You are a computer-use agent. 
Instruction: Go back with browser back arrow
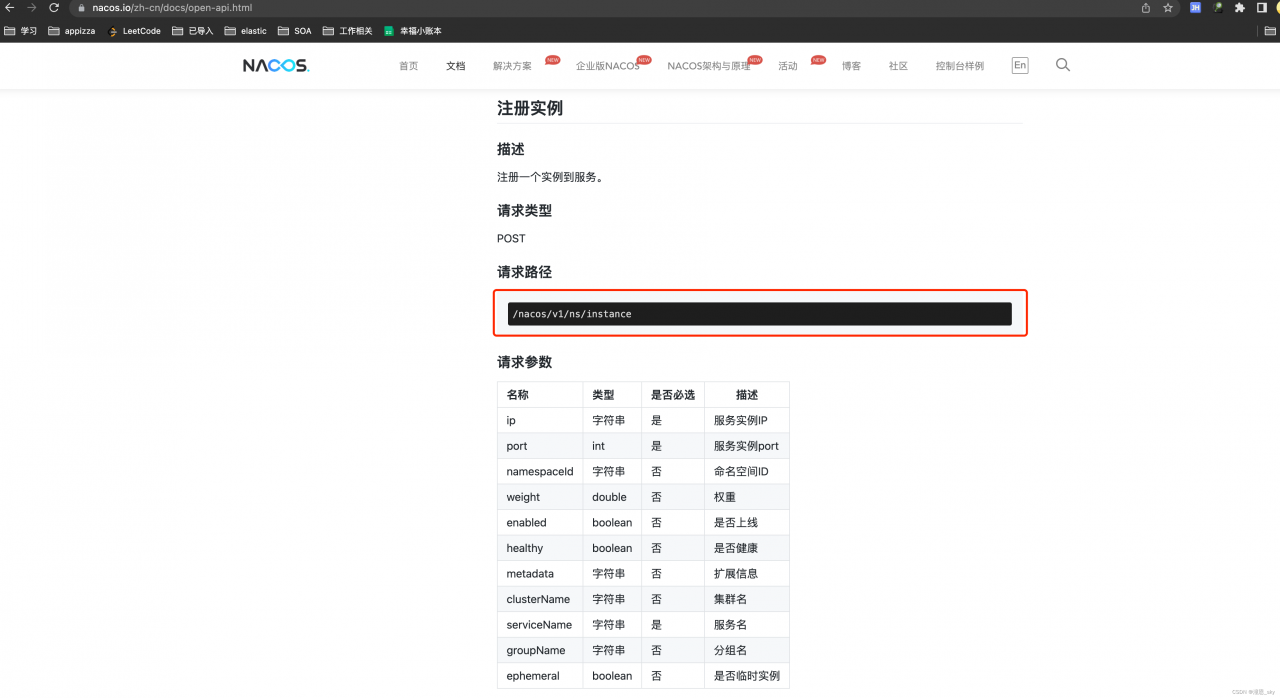[x=9, y=8]
